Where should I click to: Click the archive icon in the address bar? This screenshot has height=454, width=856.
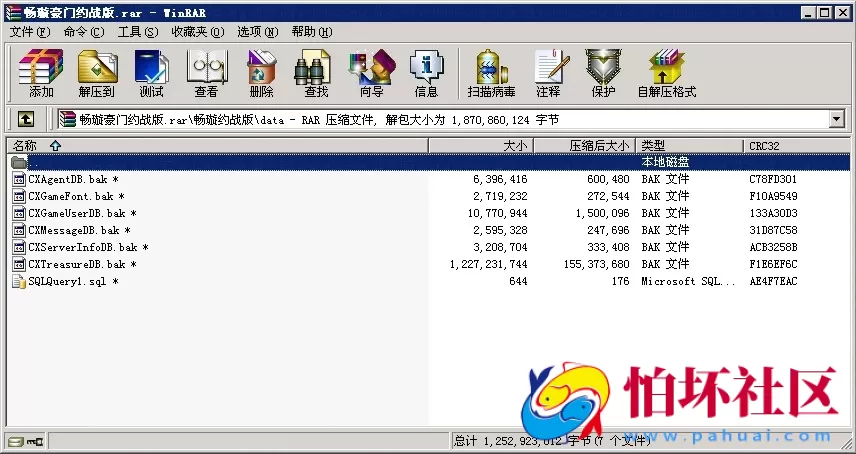(x=68, y=119)
